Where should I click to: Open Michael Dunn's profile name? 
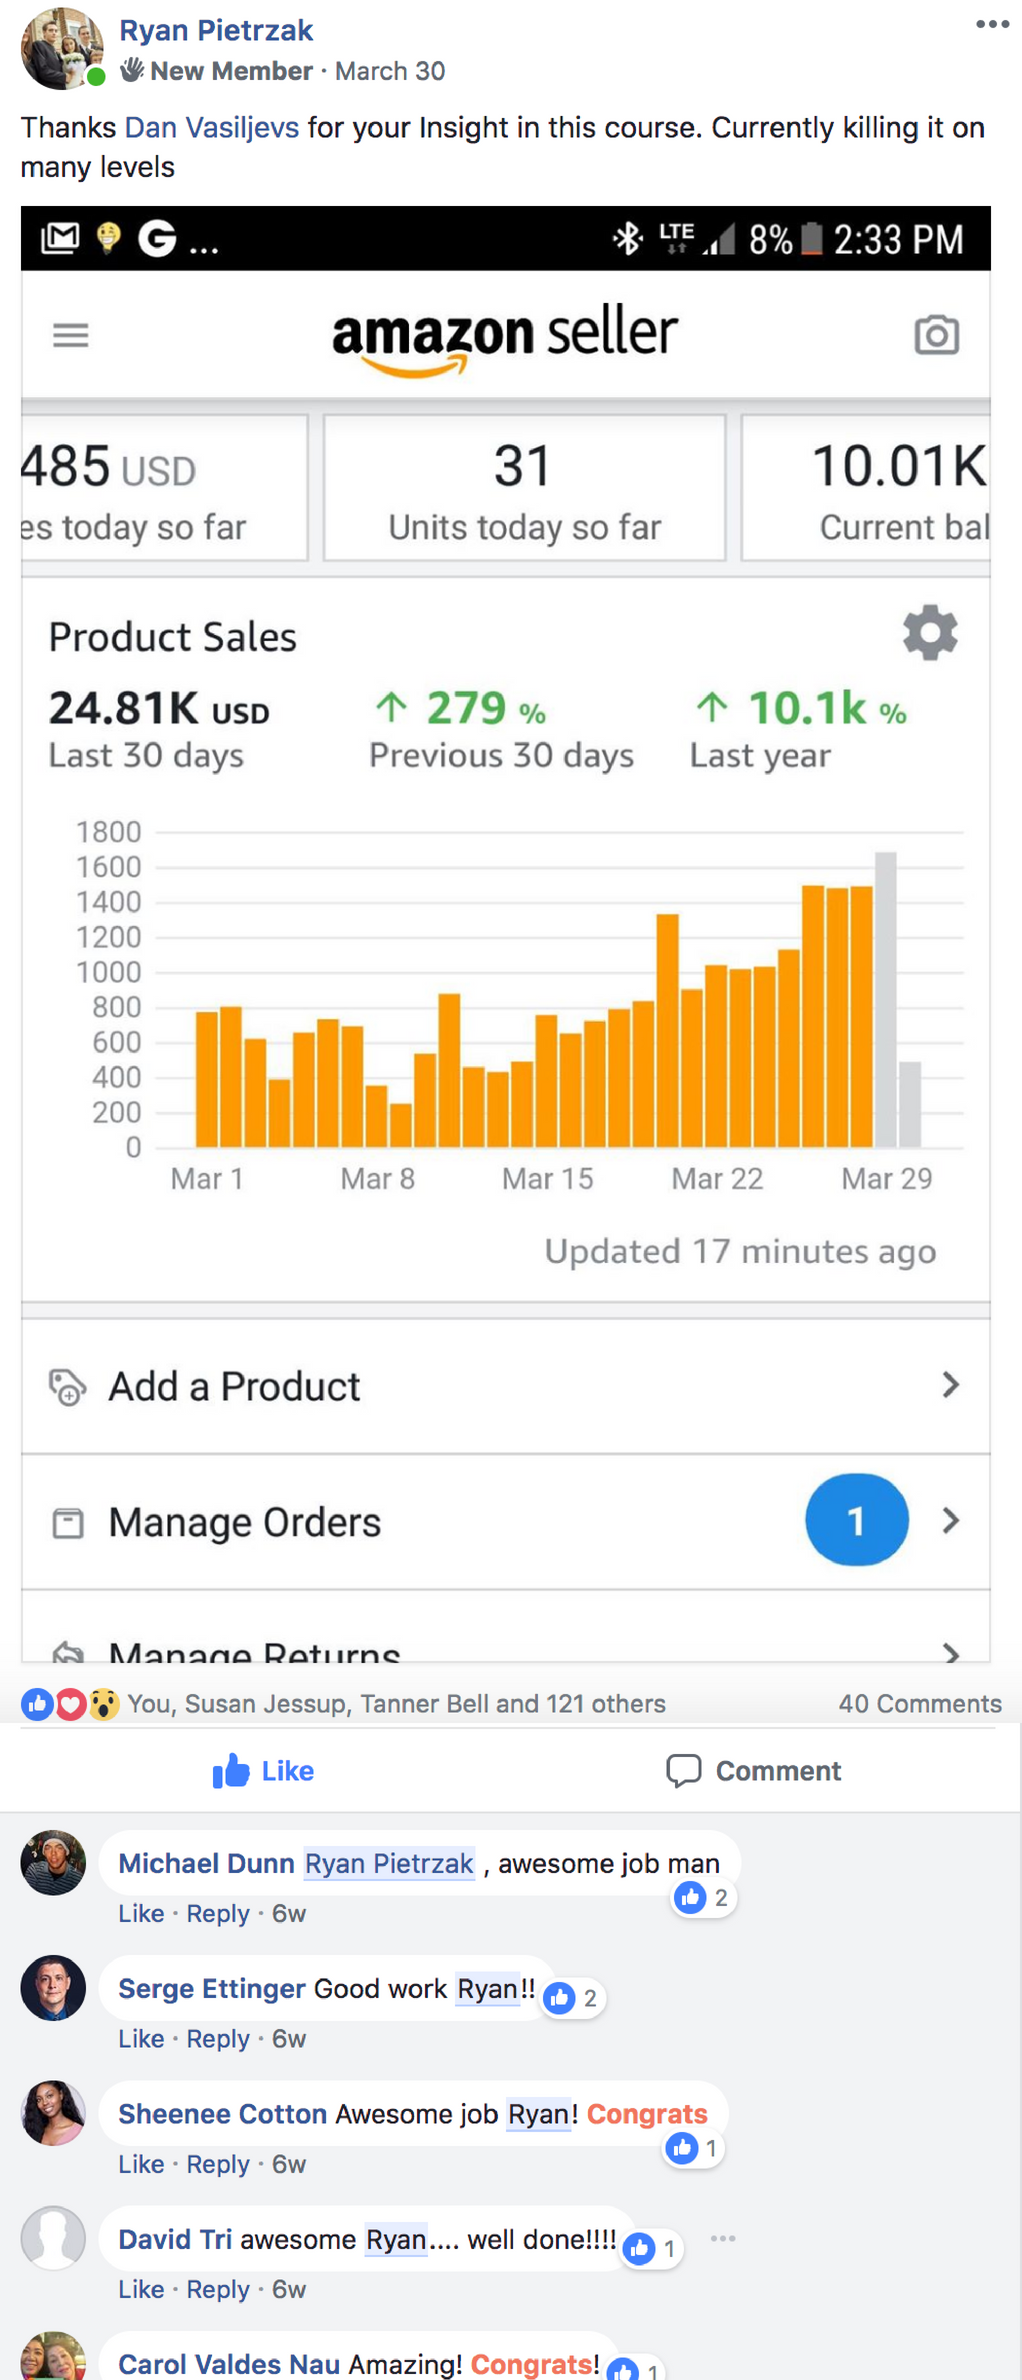tap(206, 1863)
